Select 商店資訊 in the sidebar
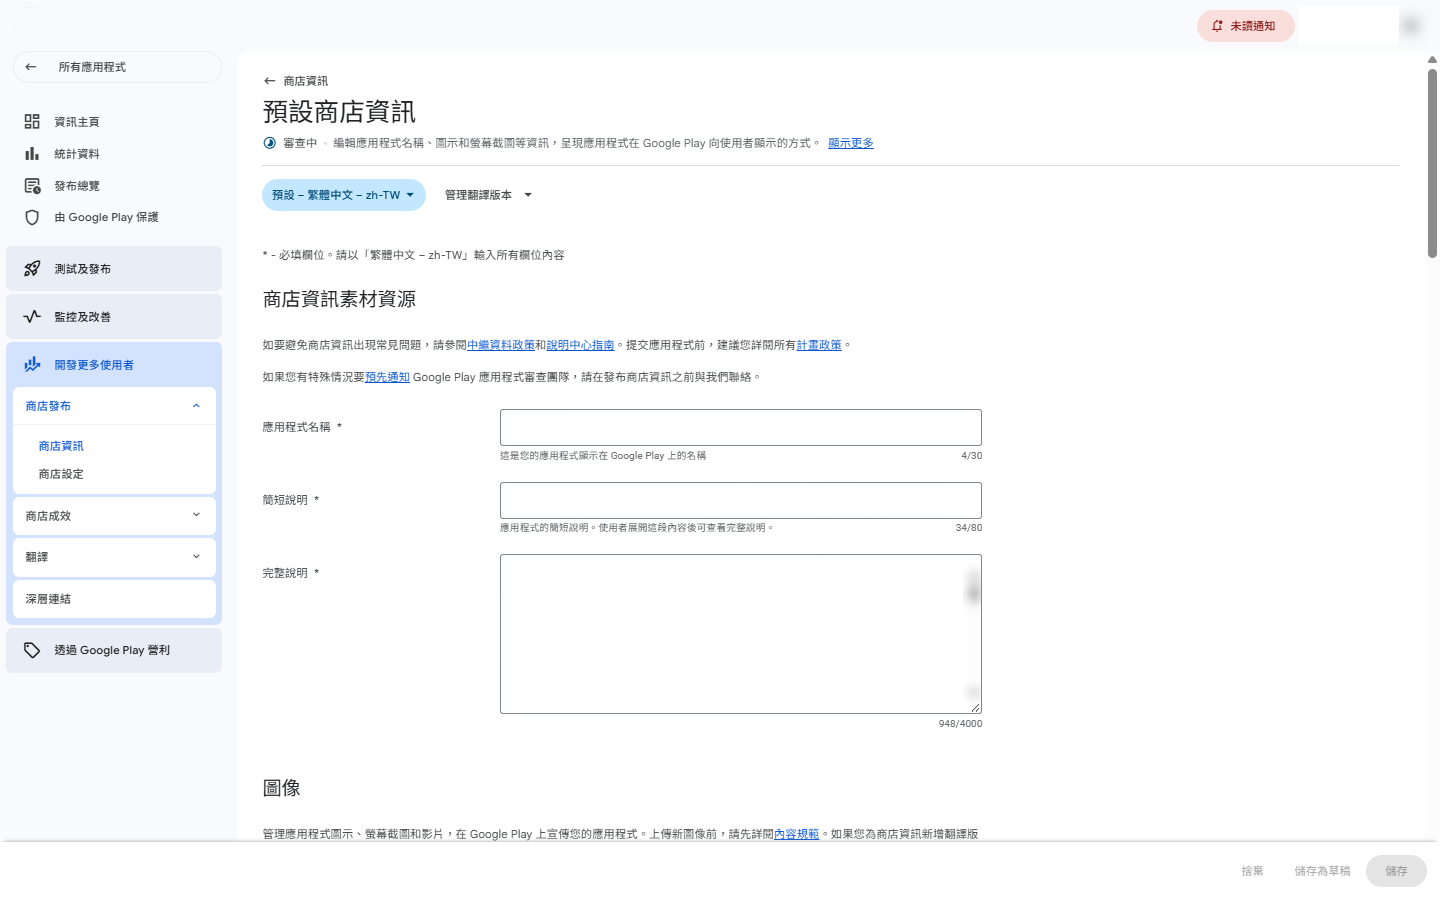Image resolution: width=1440 pixels, height=900 pixels. coord(61,446)
